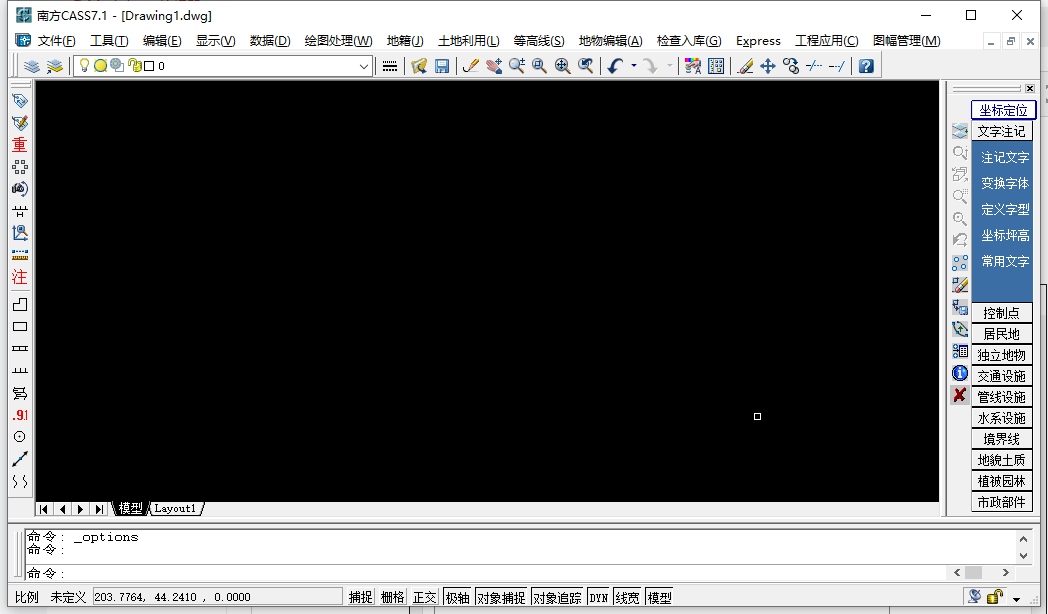The width and height of the screenshot is (1048, 614).
Task: Switch to the Layout1 tab
Action: pos(176,508)
